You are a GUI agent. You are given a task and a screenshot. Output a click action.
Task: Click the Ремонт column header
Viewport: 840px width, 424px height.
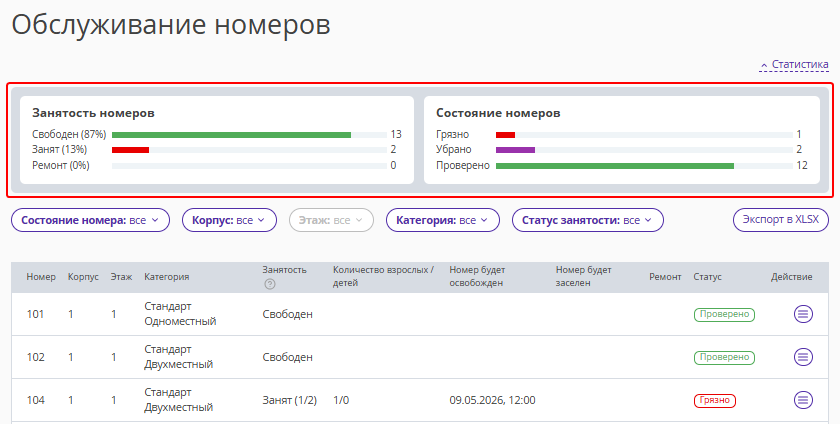pyautogui.click(x=665, y=277)
